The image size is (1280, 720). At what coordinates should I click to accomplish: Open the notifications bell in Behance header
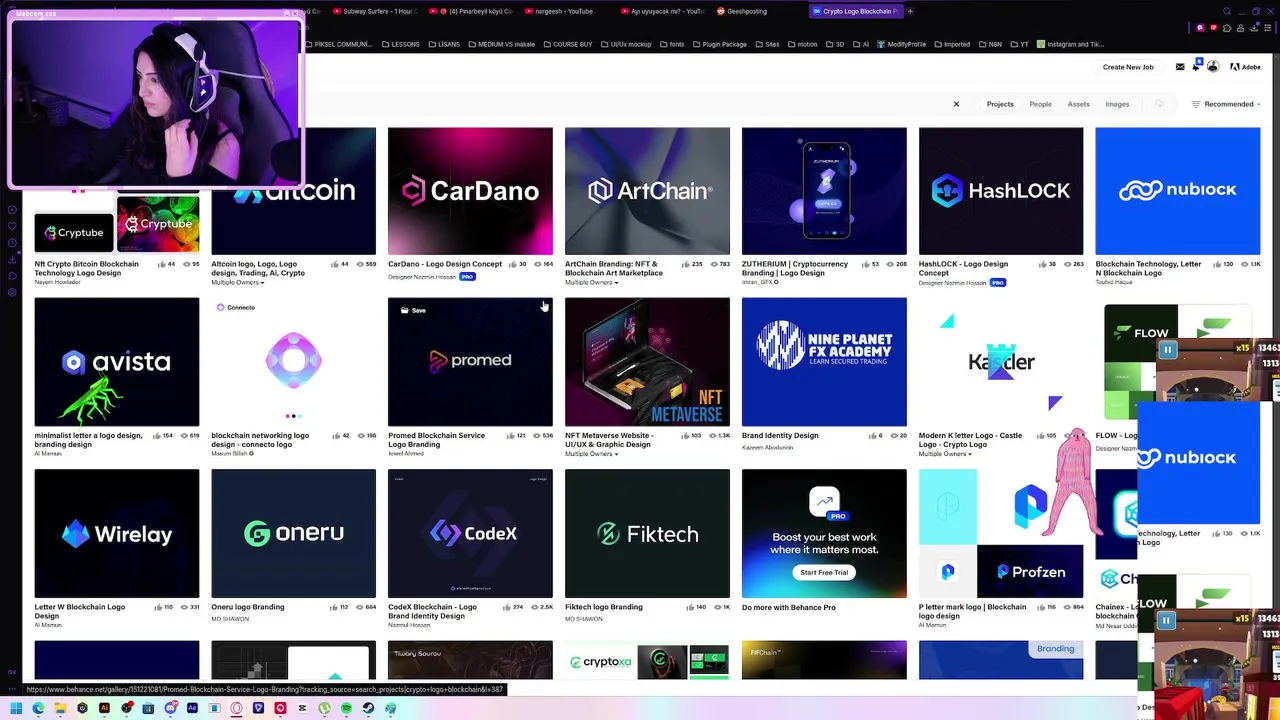click(1197, 67)
